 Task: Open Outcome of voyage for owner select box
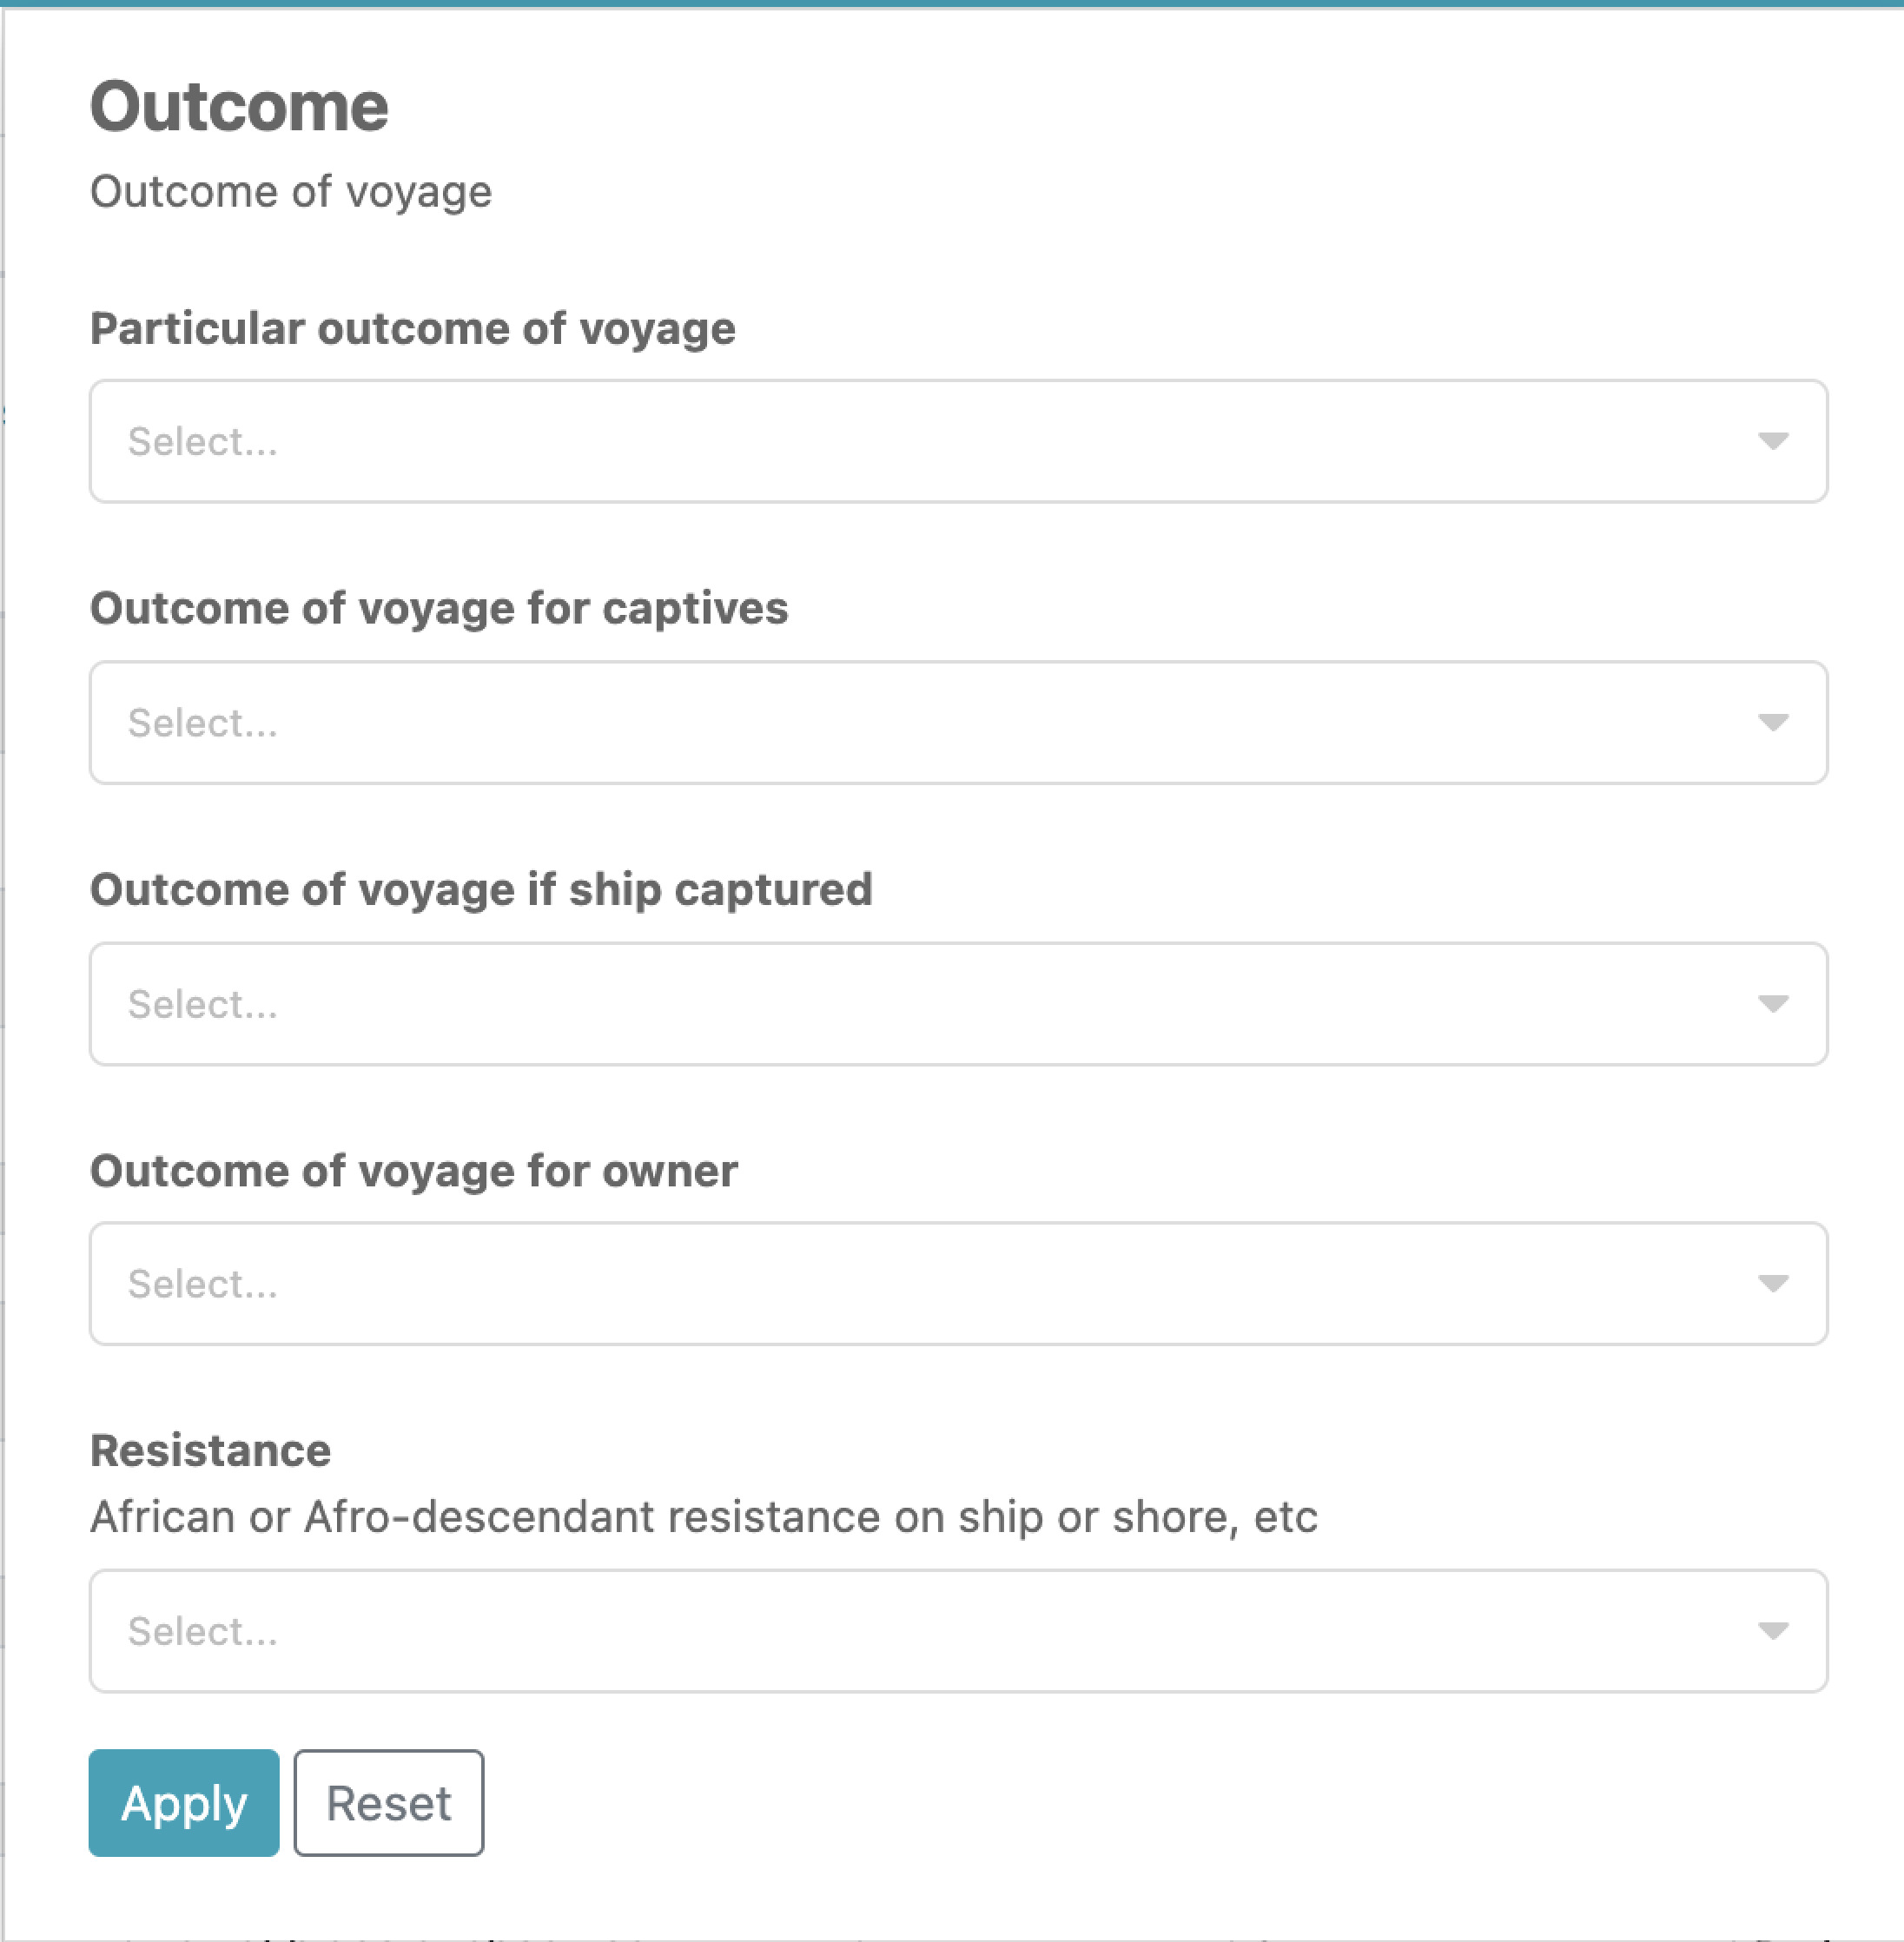coord(900,1283)
